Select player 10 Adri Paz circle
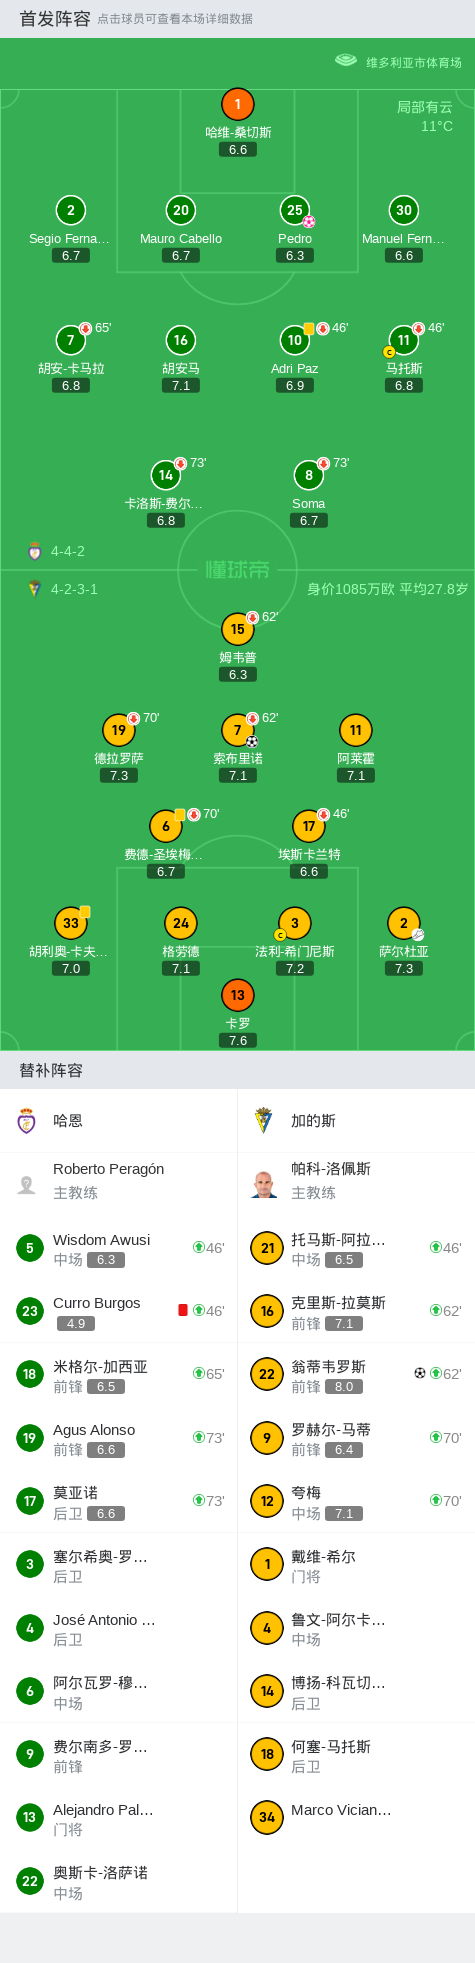The image size is (475, 1963). tap(294, 340)
